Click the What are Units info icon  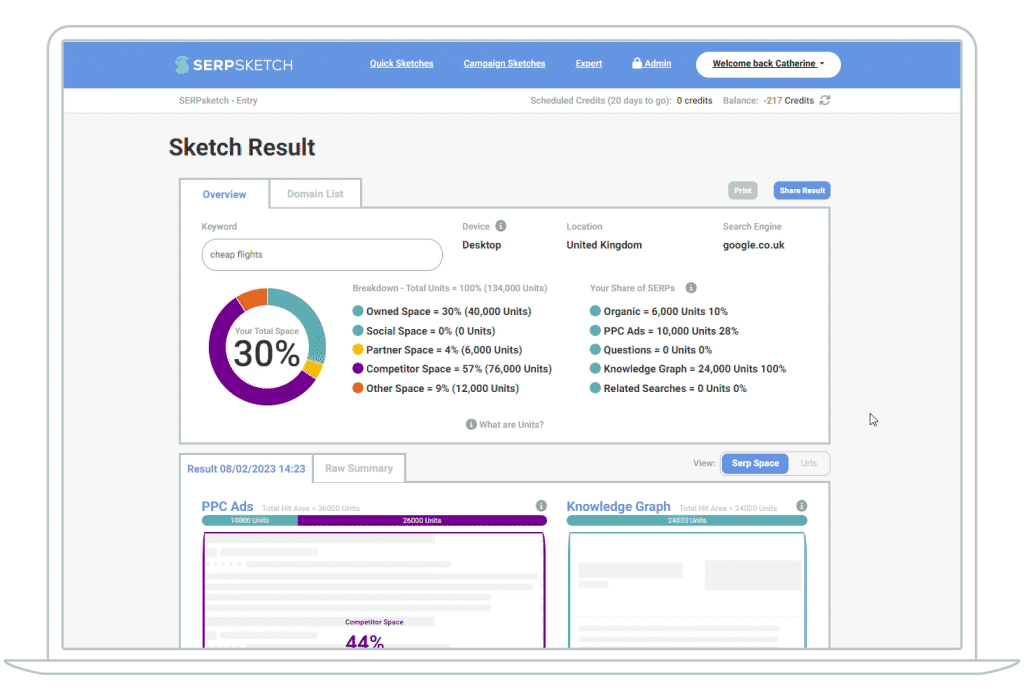click(471, 424)
